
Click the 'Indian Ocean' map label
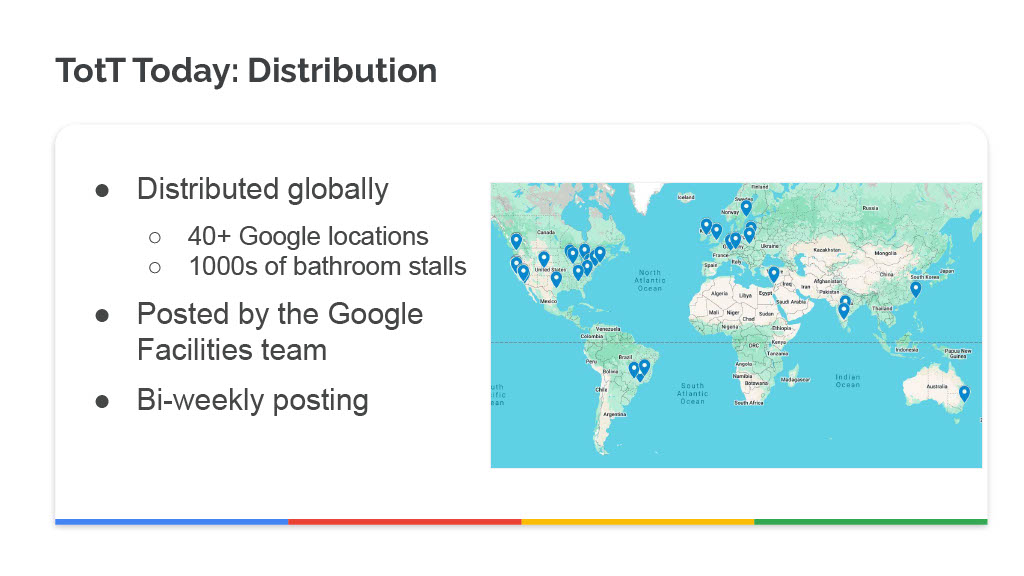point(848,381)
